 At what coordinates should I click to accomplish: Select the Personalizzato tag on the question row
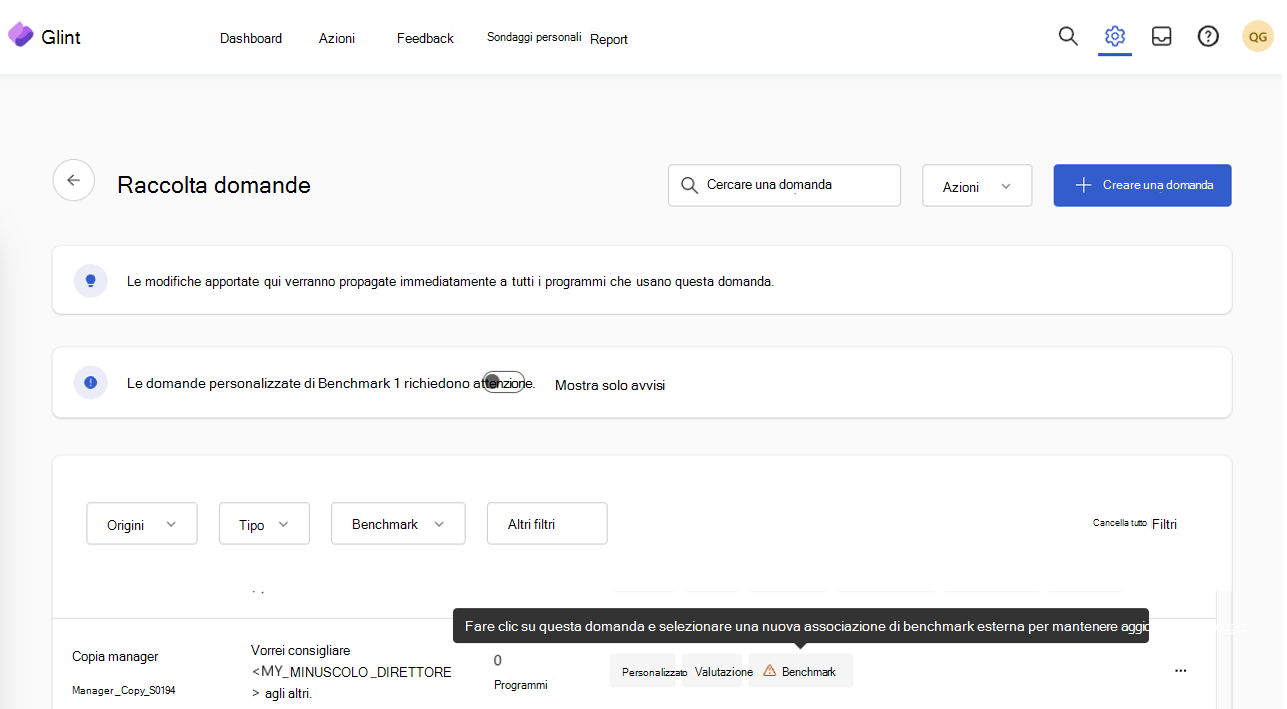pos(643,671)
